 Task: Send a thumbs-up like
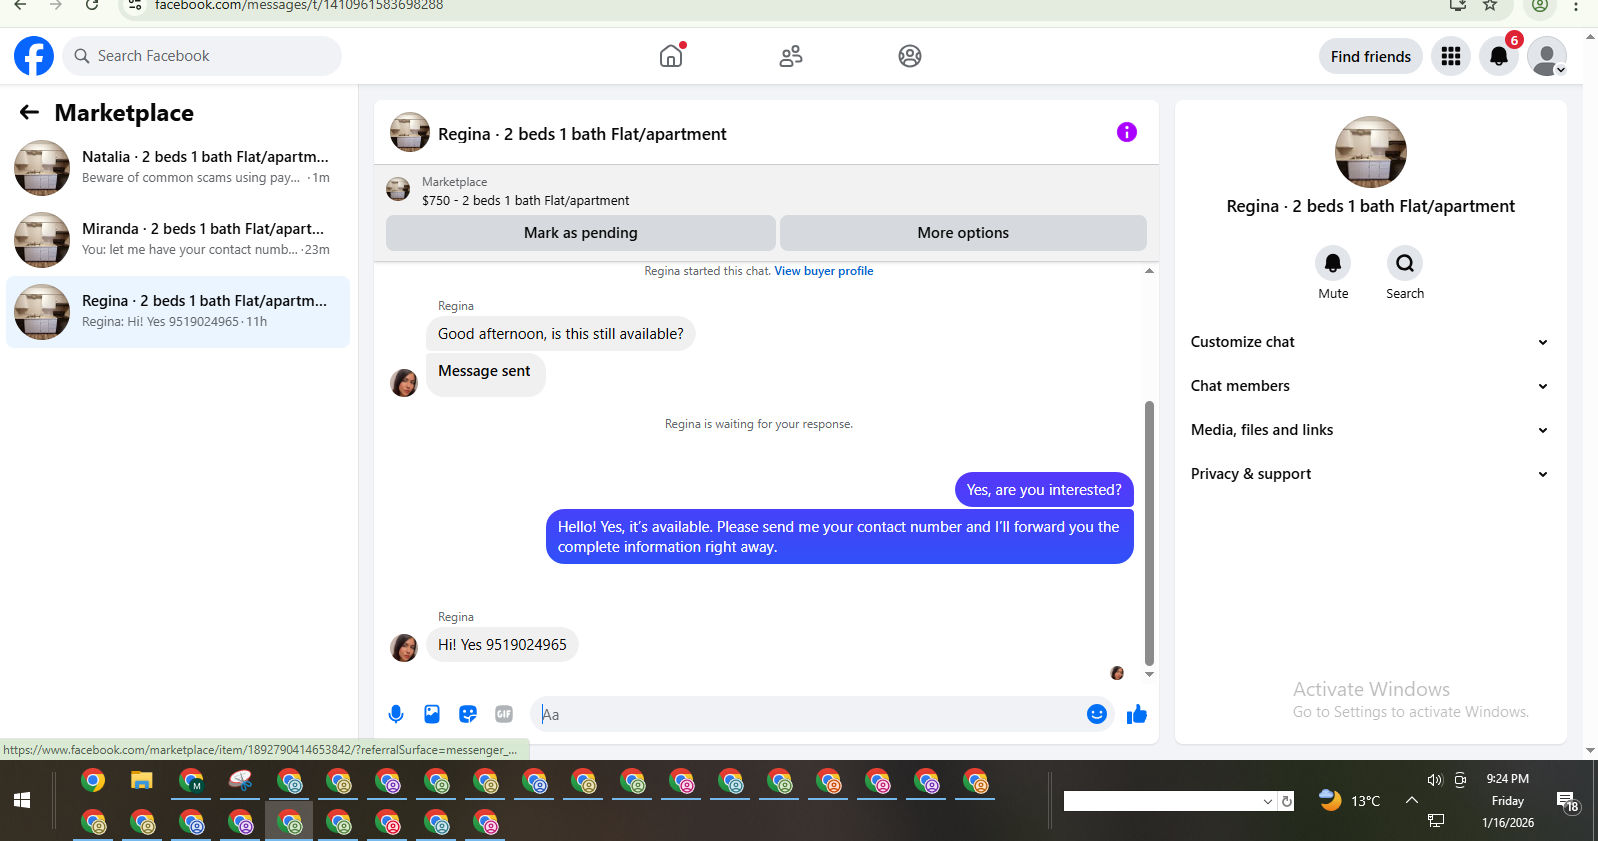click(x=1137, y=714)
